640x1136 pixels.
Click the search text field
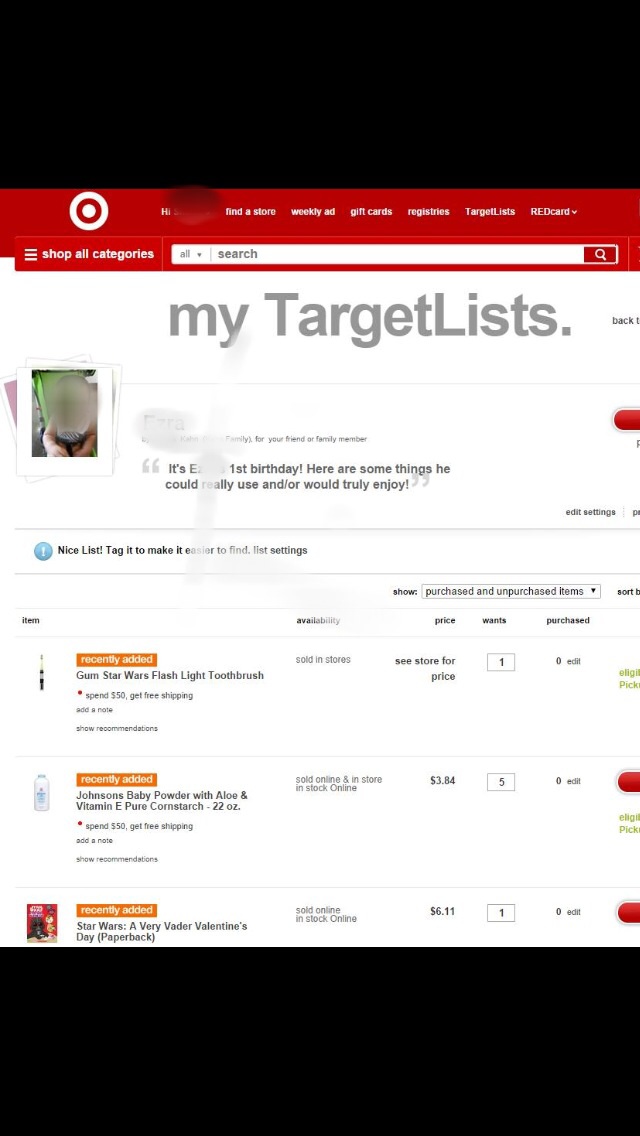click(396, 254)
